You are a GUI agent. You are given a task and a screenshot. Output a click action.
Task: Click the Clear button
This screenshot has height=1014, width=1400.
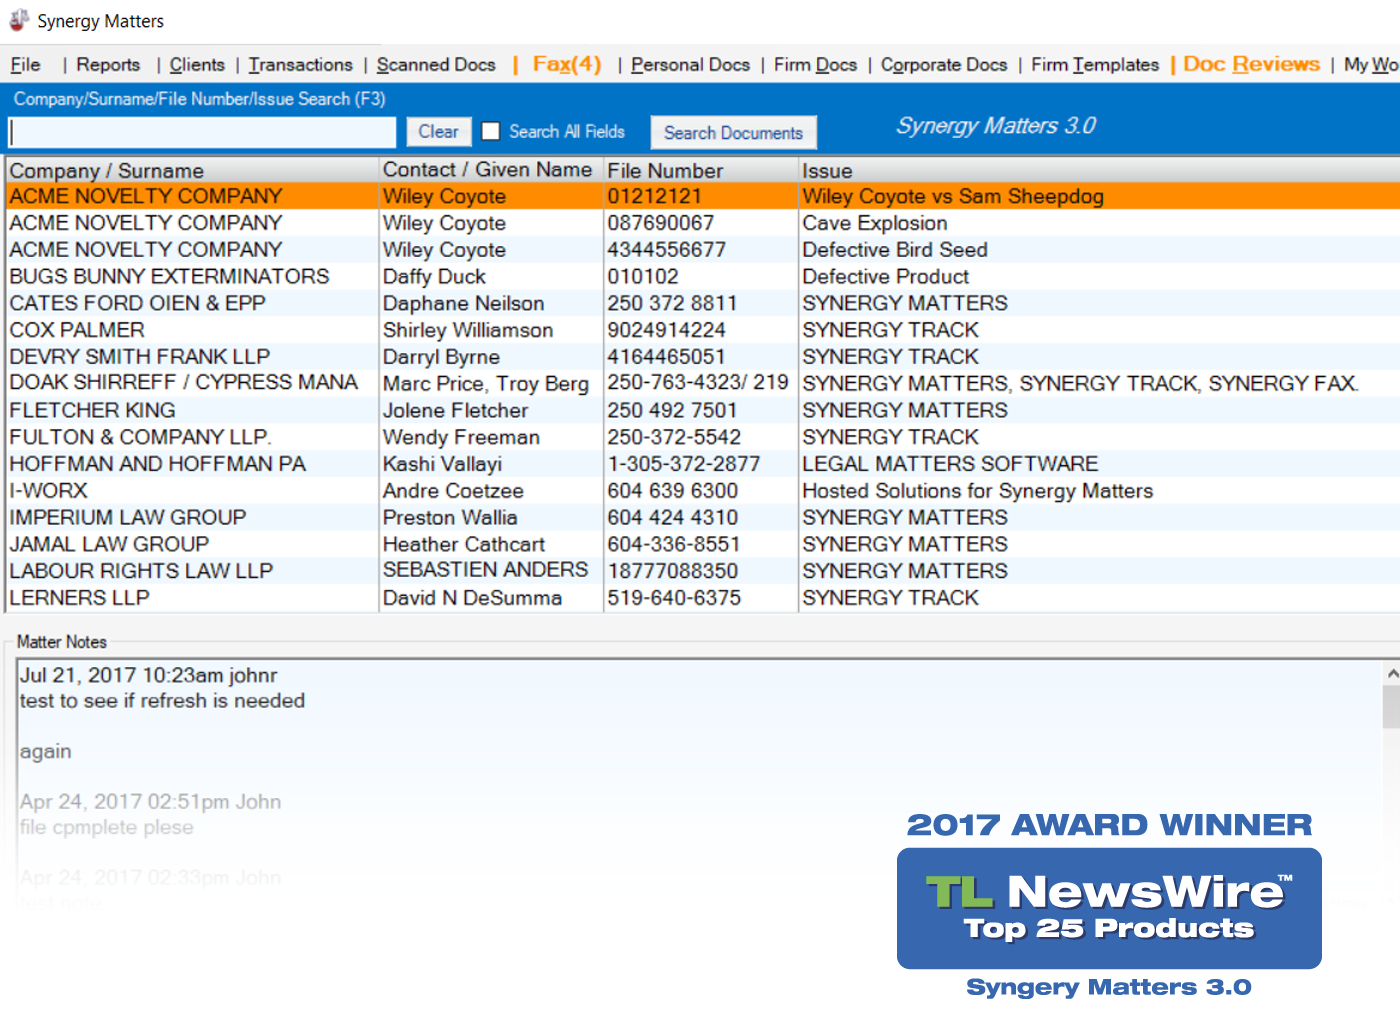pyautogui.click(x=438, y=132)
